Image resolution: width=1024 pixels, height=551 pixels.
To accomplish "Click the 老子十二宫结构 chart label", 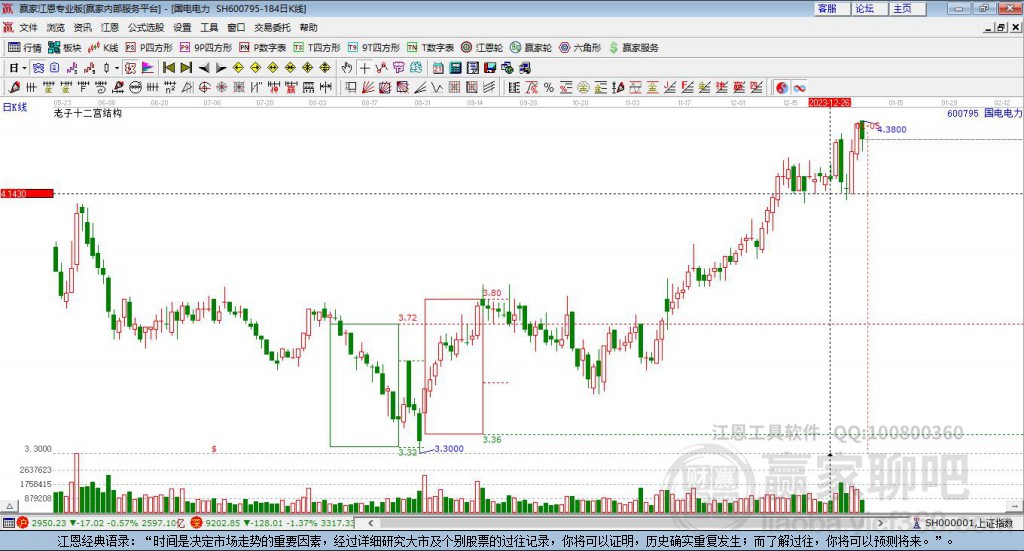I will point(88,113).
